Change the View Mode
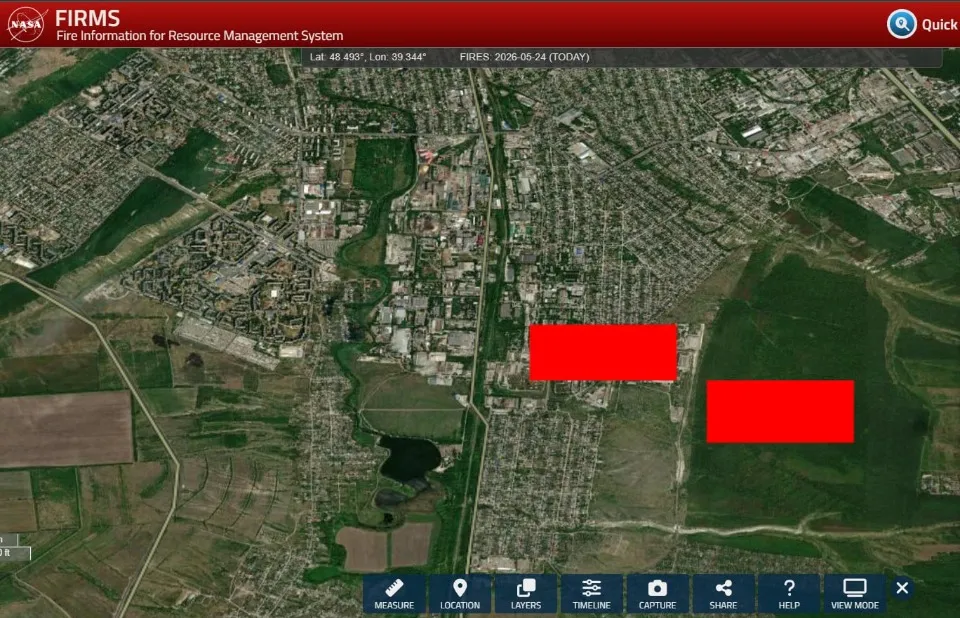Screen dimensions: 960x618 point(855,593)
